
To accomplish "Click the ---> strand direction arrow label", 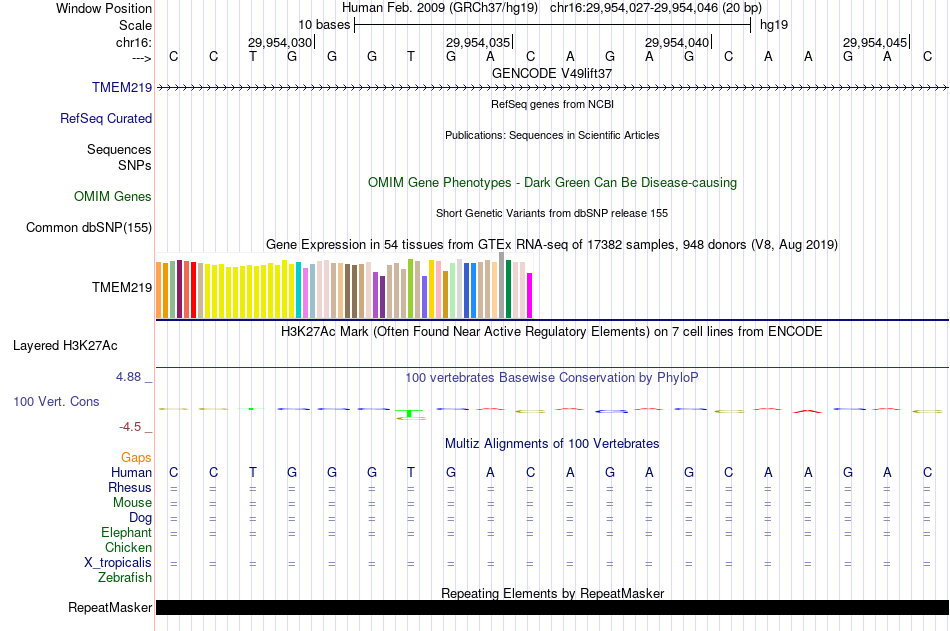I will (x=142, y=58).
